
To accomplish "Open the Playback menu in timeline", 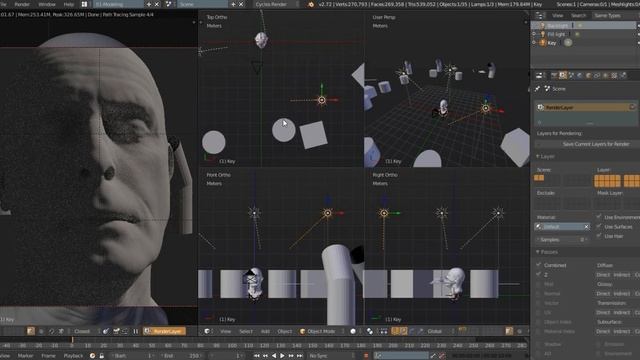I will (73, 356).
